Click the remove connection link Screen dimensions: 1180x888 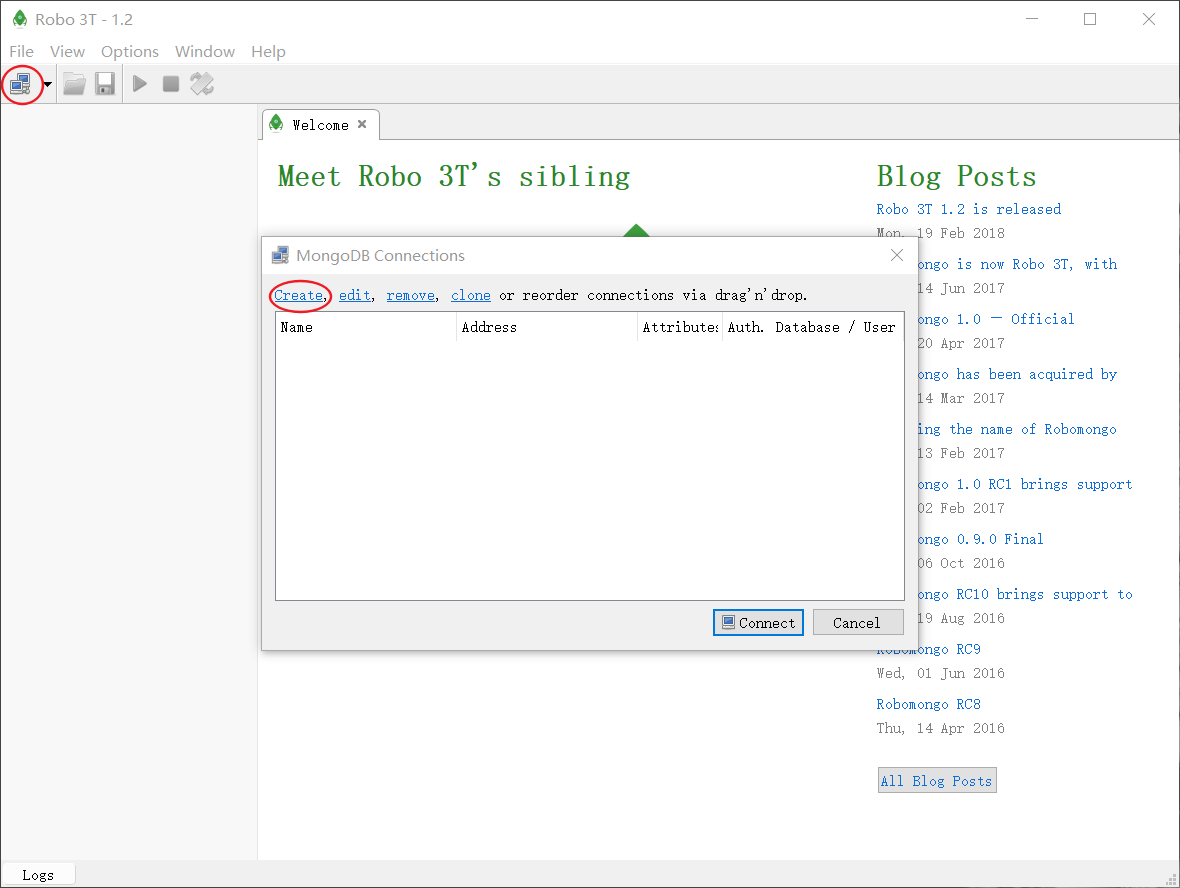411,295
